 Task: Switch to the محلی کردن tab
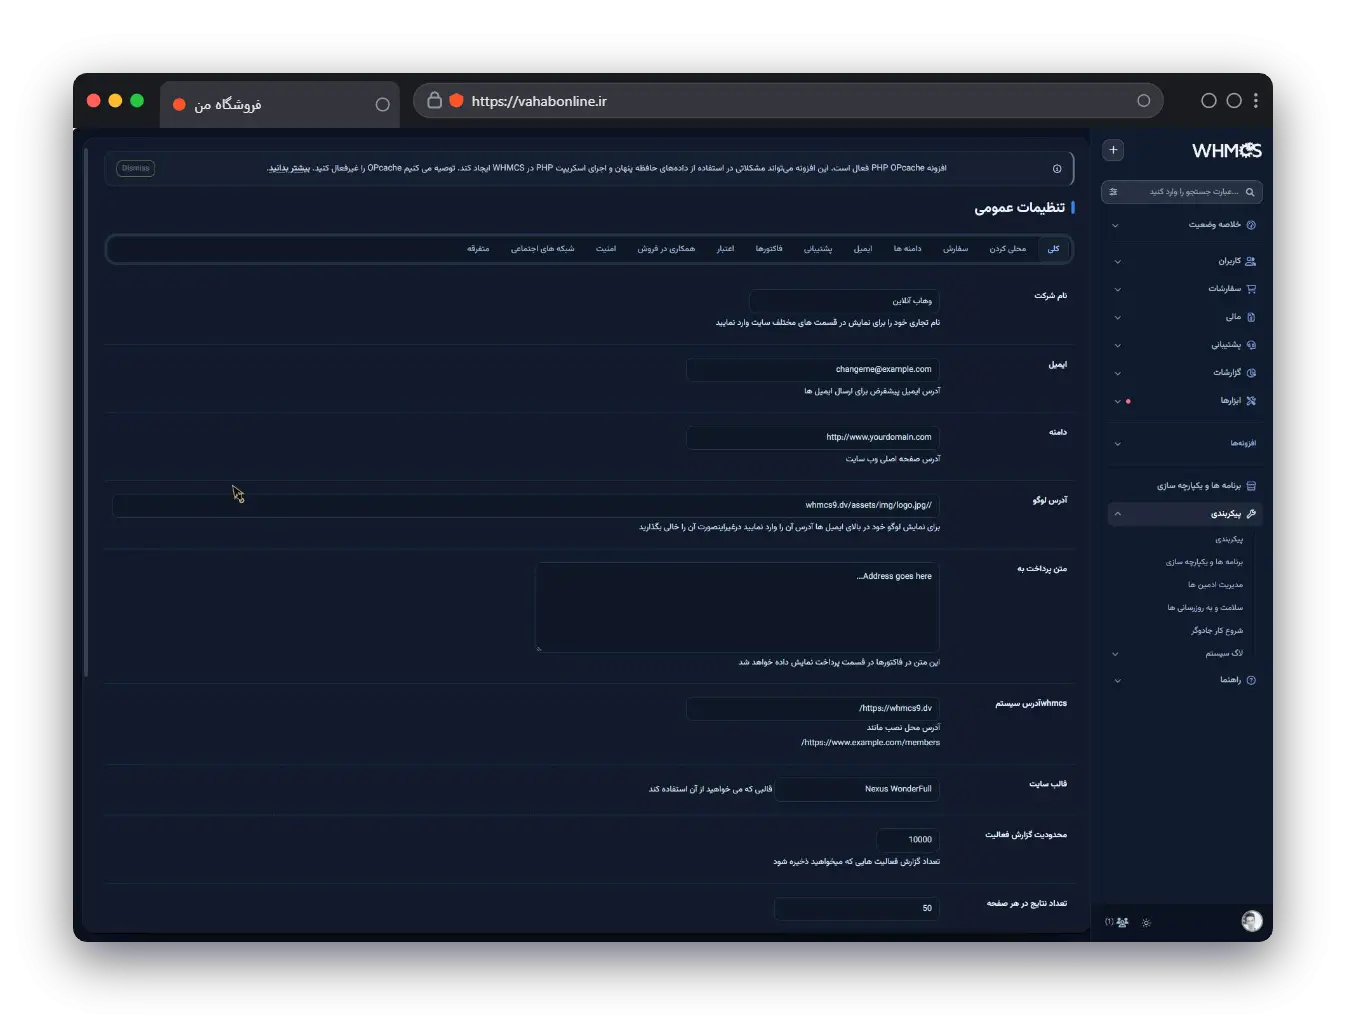[x=1008, y=249]
